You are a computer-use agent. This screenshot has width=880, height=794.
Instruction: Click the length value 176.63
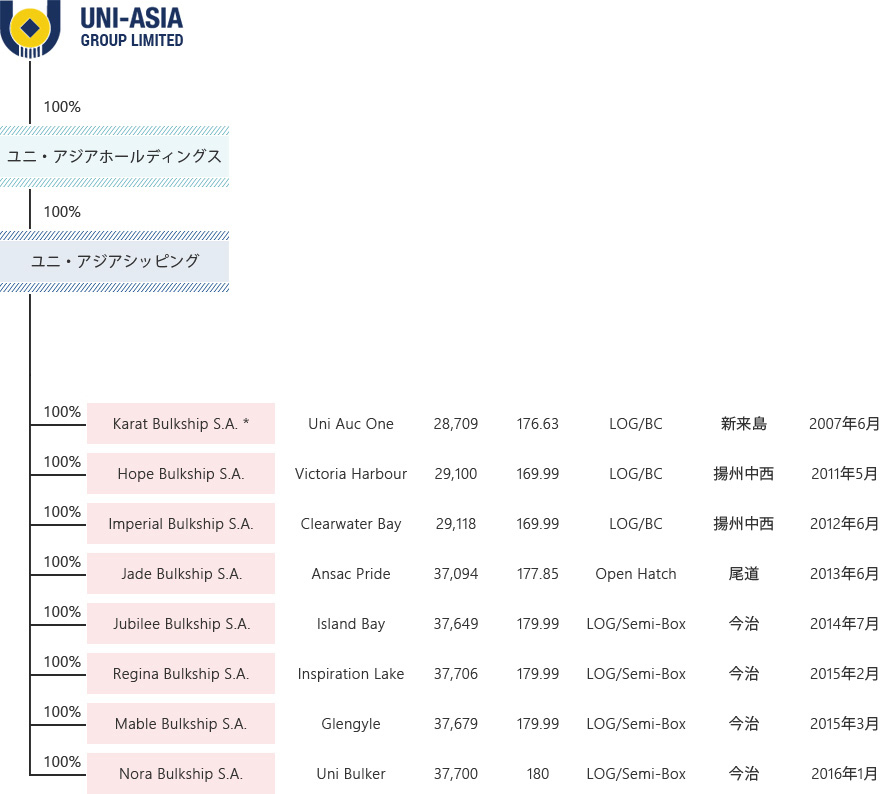538,424
